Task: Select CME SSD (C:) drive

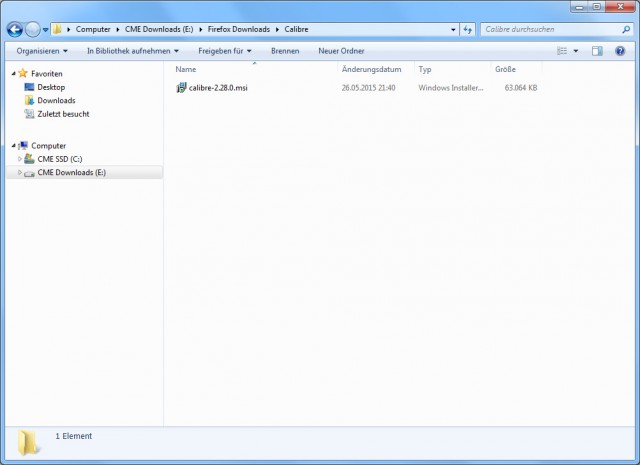Action: pyautogui.click(x=60, y=159)
